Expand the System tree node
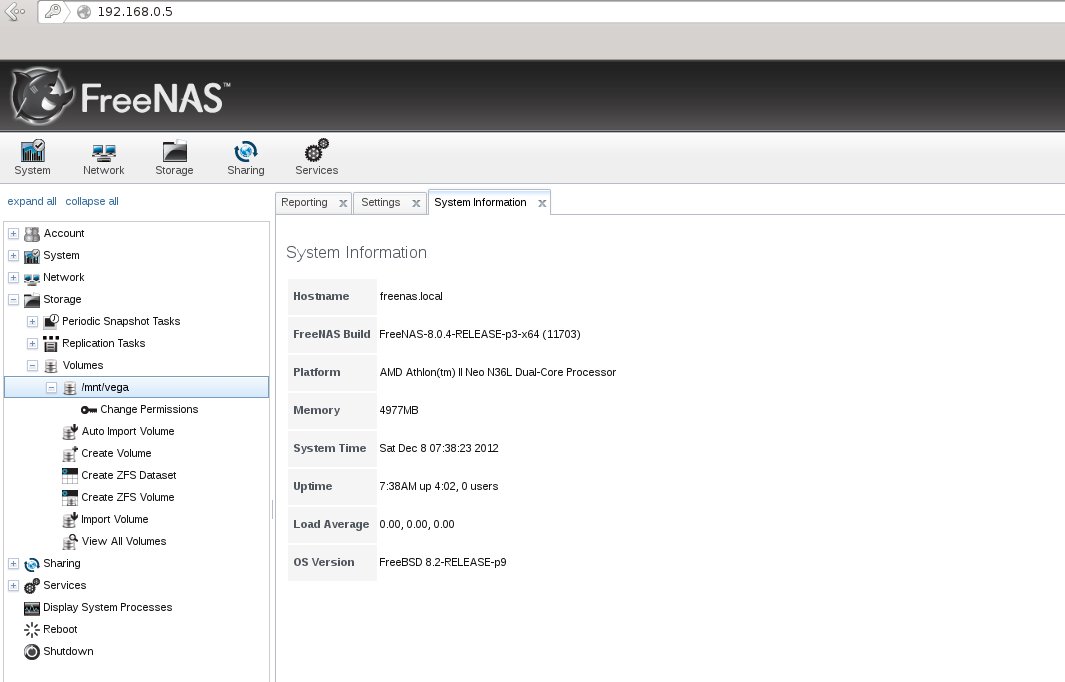Image resolution: width=1065 pixels, height=682 pixels. [x=14, y=255]
